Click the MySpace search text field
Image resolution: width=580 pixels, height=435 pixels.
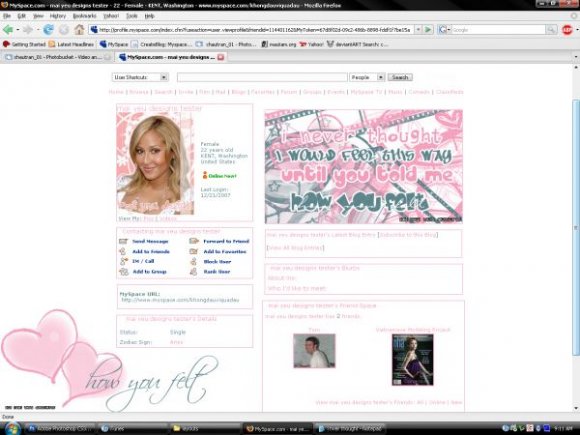[x=262, y=77]
